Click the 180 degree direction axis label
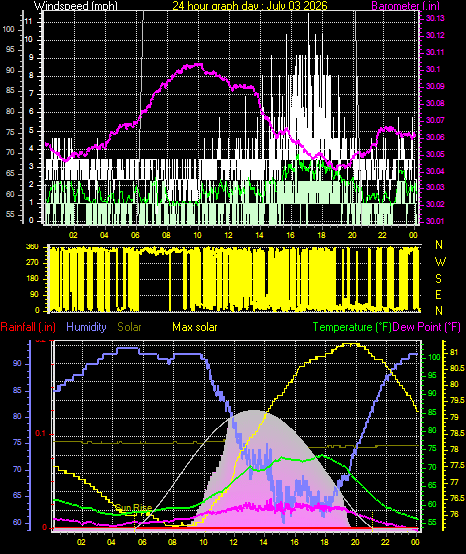This screenshot has height=554, width=466. tap(33, 279)
